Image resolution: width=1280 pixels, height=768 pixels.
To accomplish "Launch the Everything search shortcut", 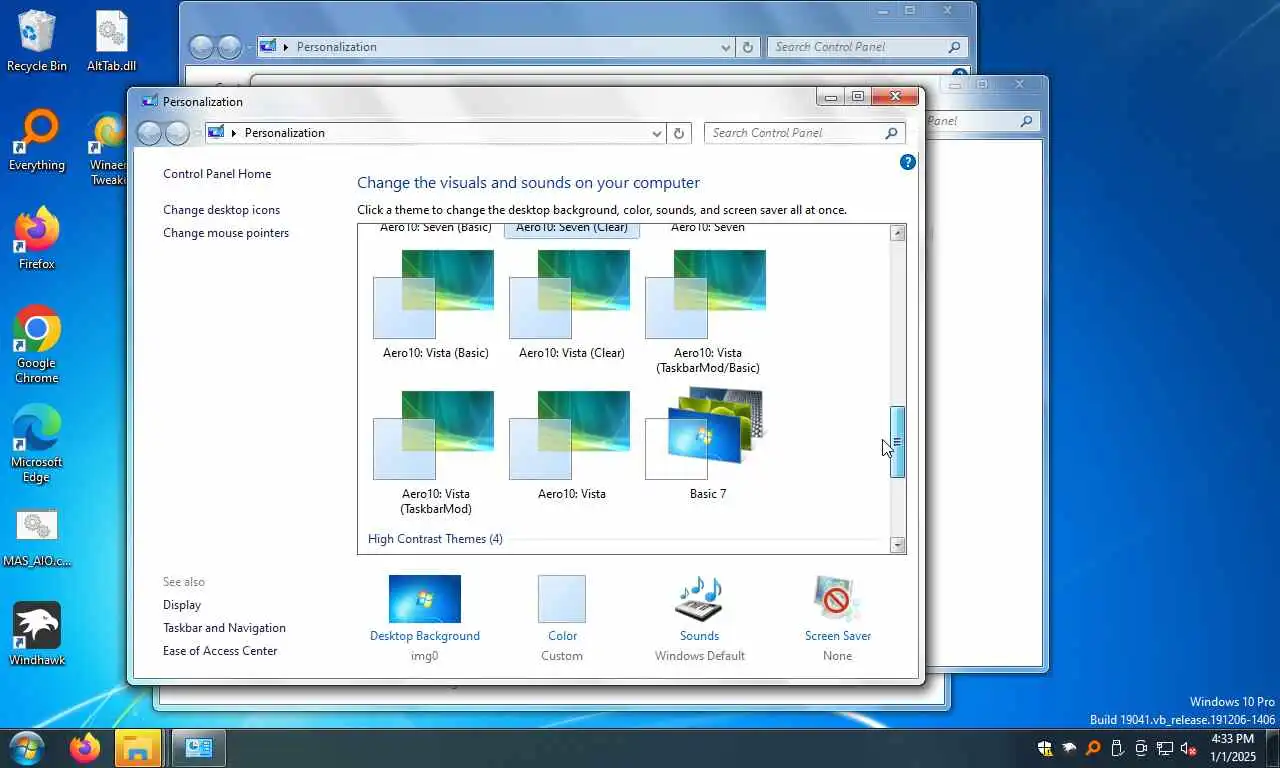I will [x=37, y=141].
